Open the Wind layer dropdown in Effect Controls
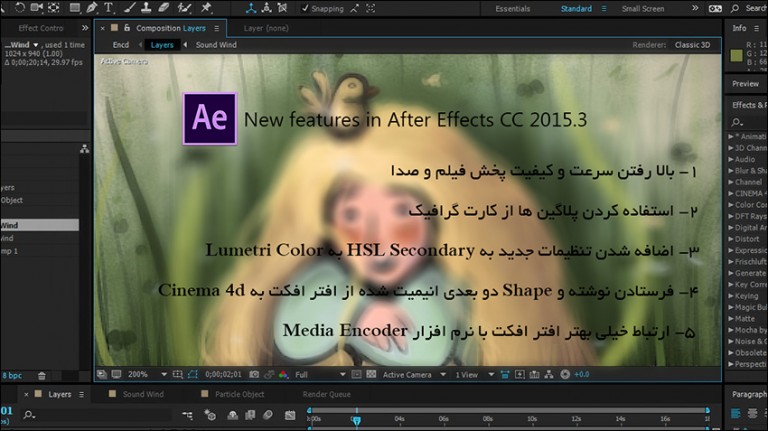The image size is (768, 431). [x=35, y=45]
